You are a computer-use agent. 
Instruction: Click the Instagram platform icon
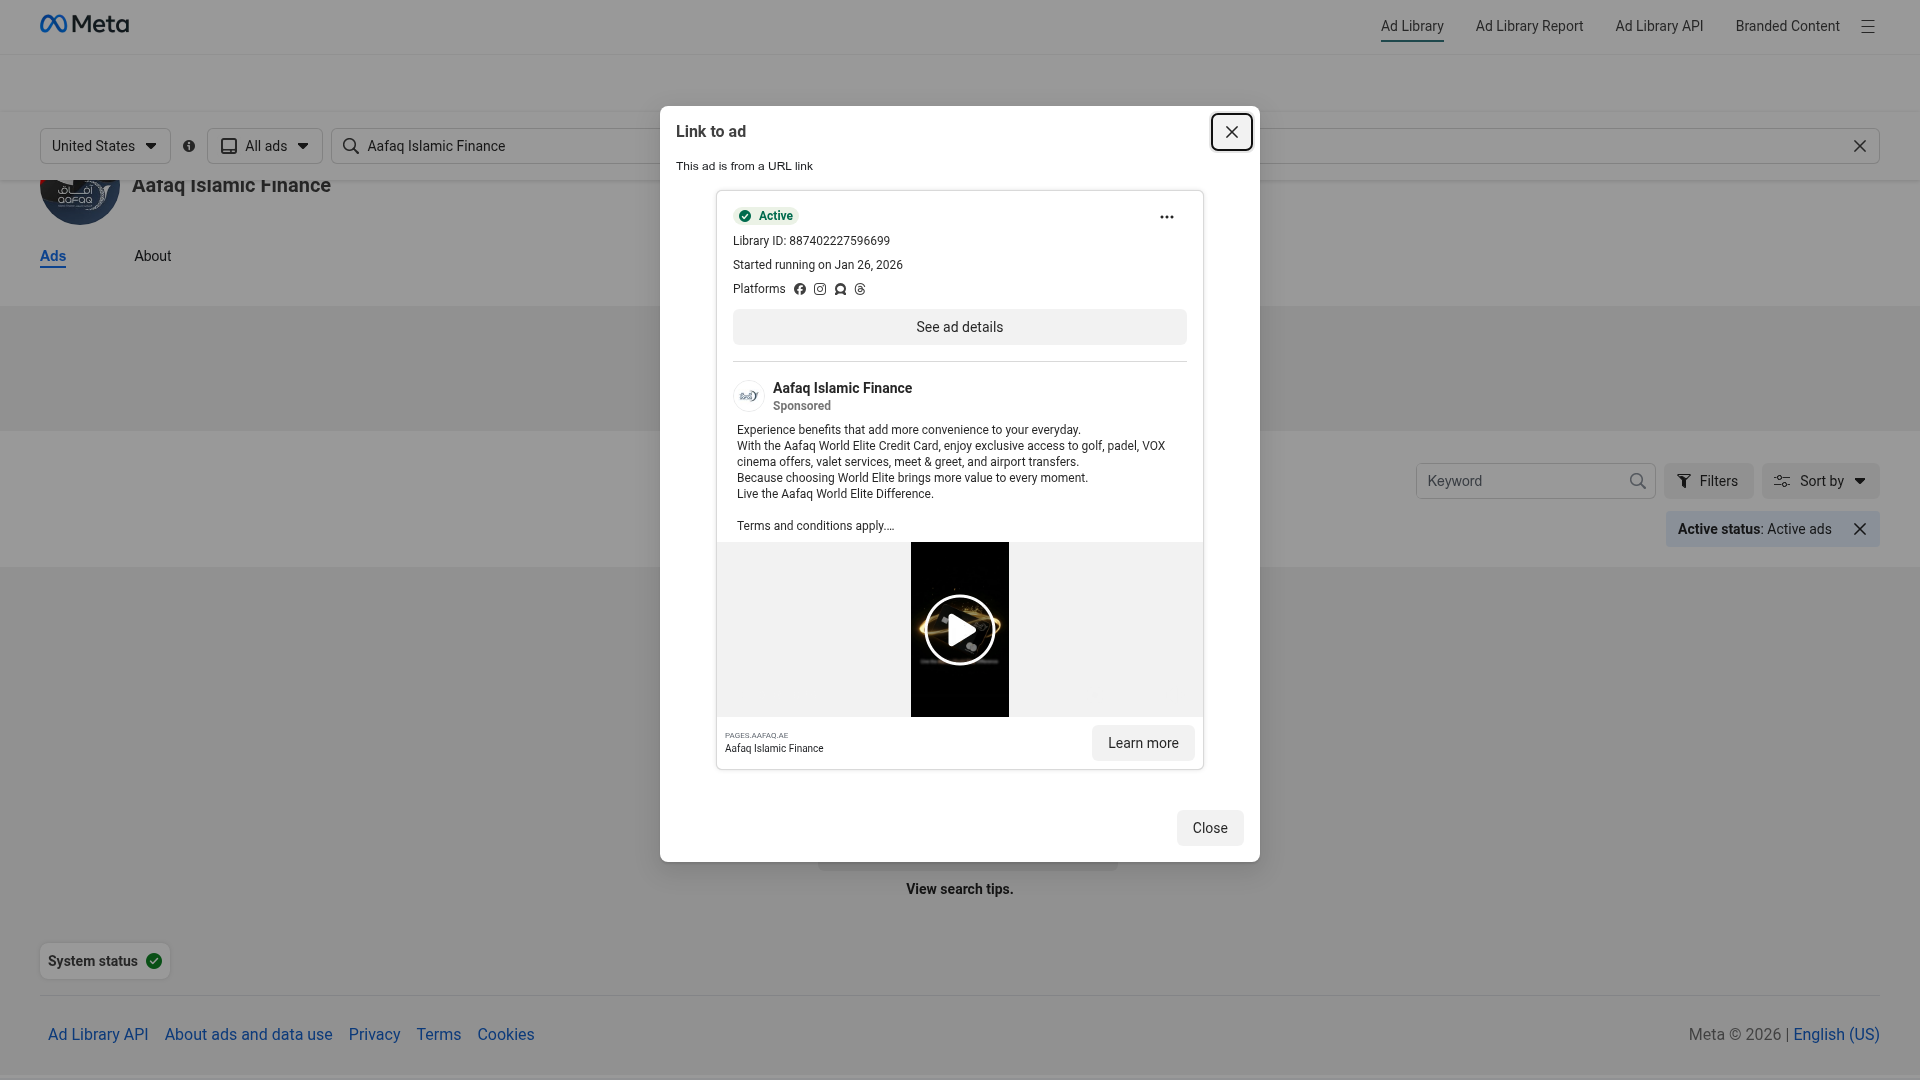(820, 289)
